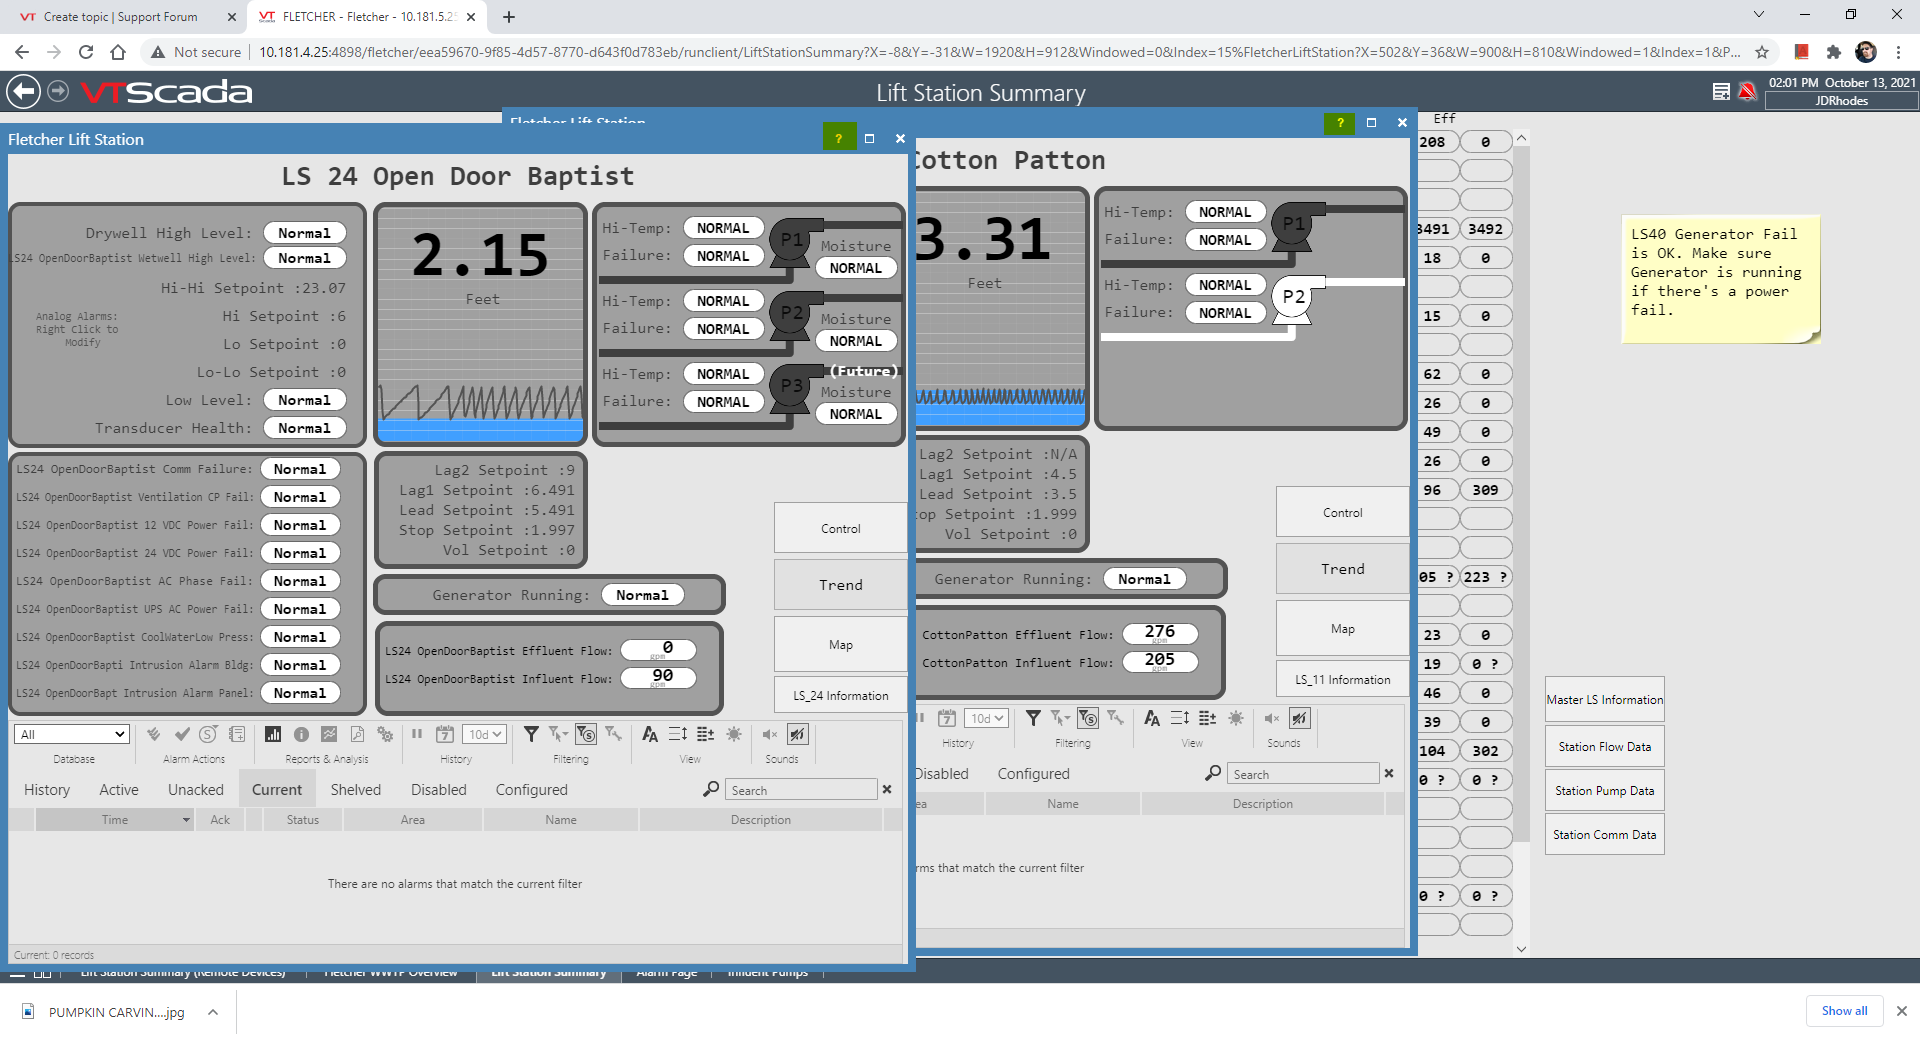Image resolution: width=1920 pixels, height=1040 pixels.
Task: Open the All database dropdown
Action: point(72,735)
